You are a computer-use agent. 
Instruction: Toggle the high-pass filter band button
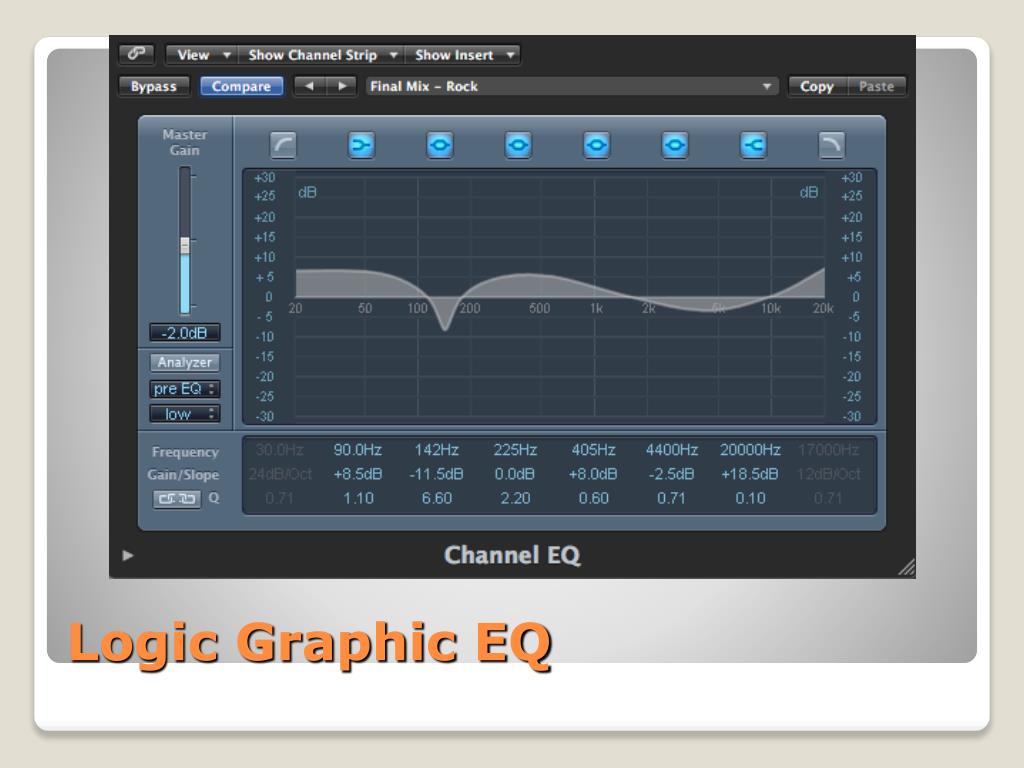click(283, 145)
